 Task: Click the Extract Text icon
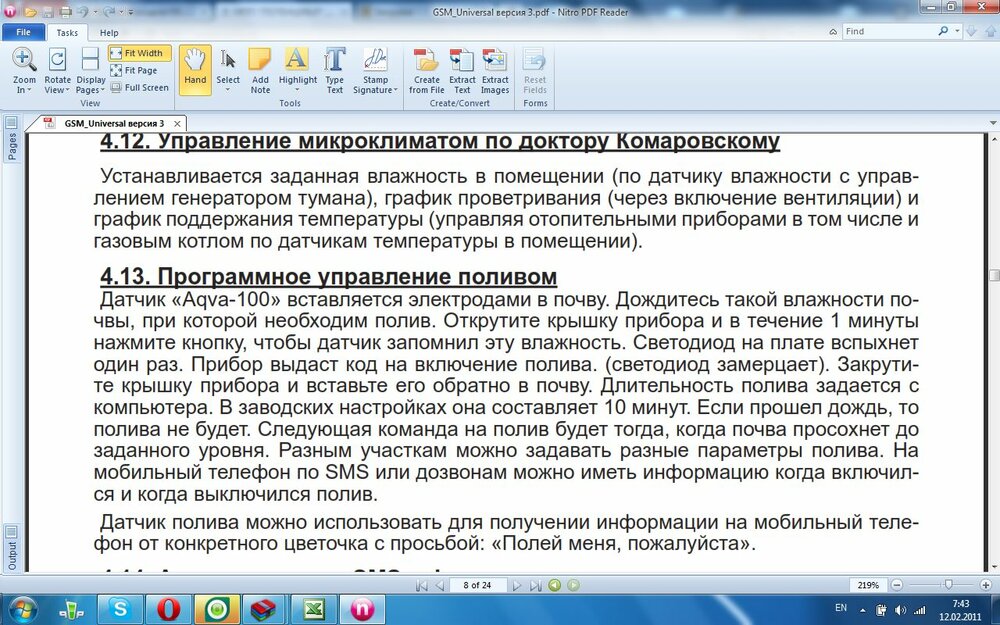(462, 59)
